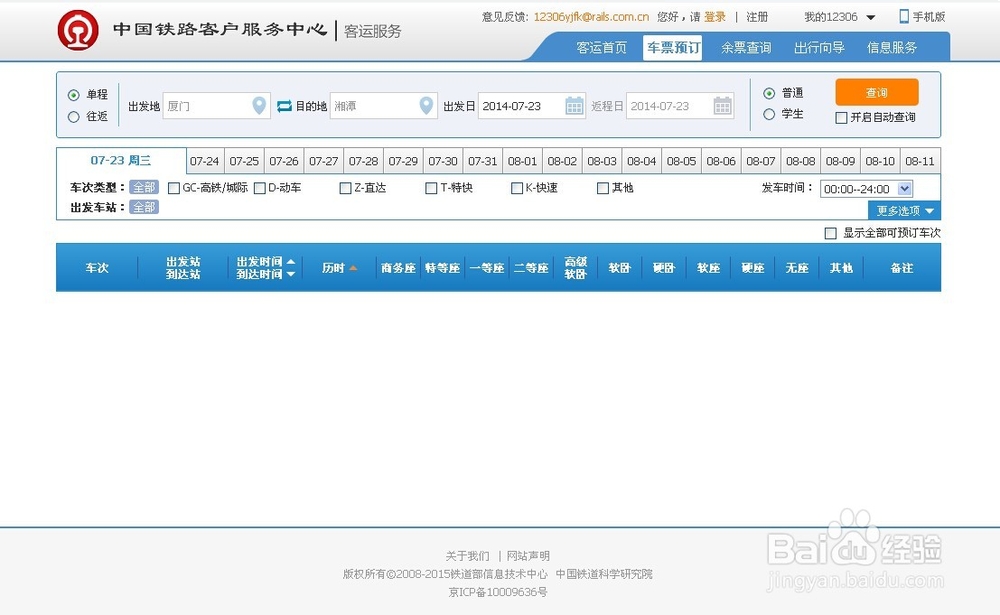Screen dimensions: 1000x615
Task: Switch to 08-11 date tab
Action: point(920,161)
